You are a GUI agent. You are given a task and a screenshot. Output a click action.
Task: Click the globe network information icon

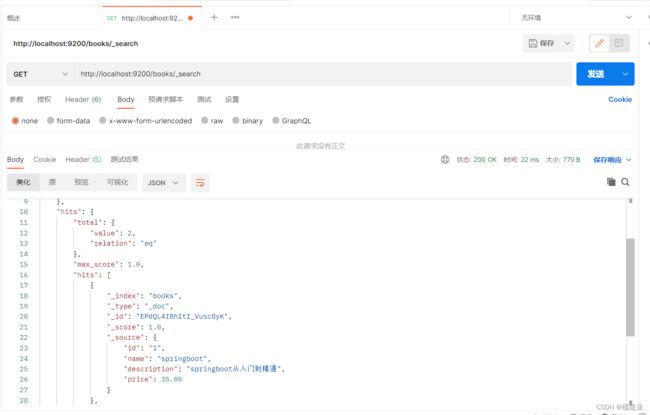pos(445,160)
